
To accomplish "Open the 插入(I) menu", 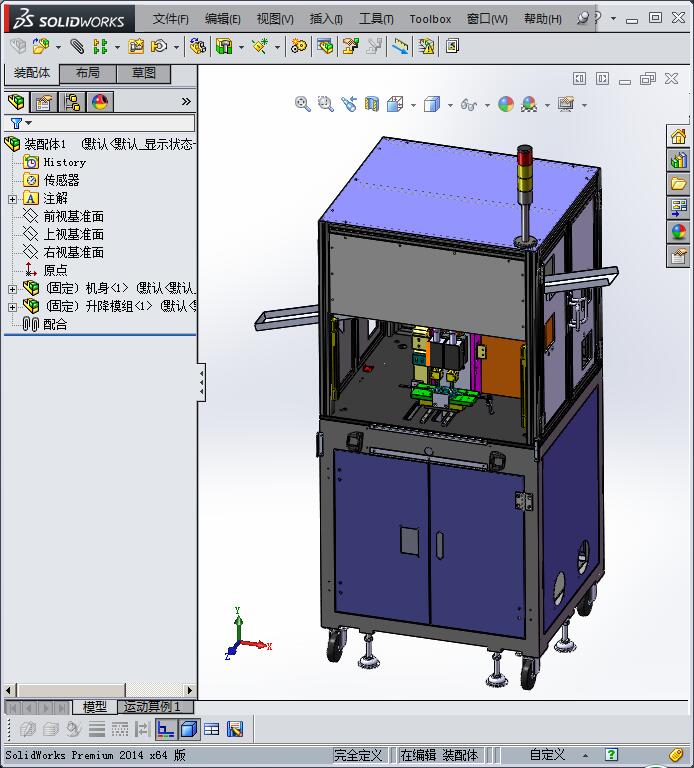I will point(326,19).
